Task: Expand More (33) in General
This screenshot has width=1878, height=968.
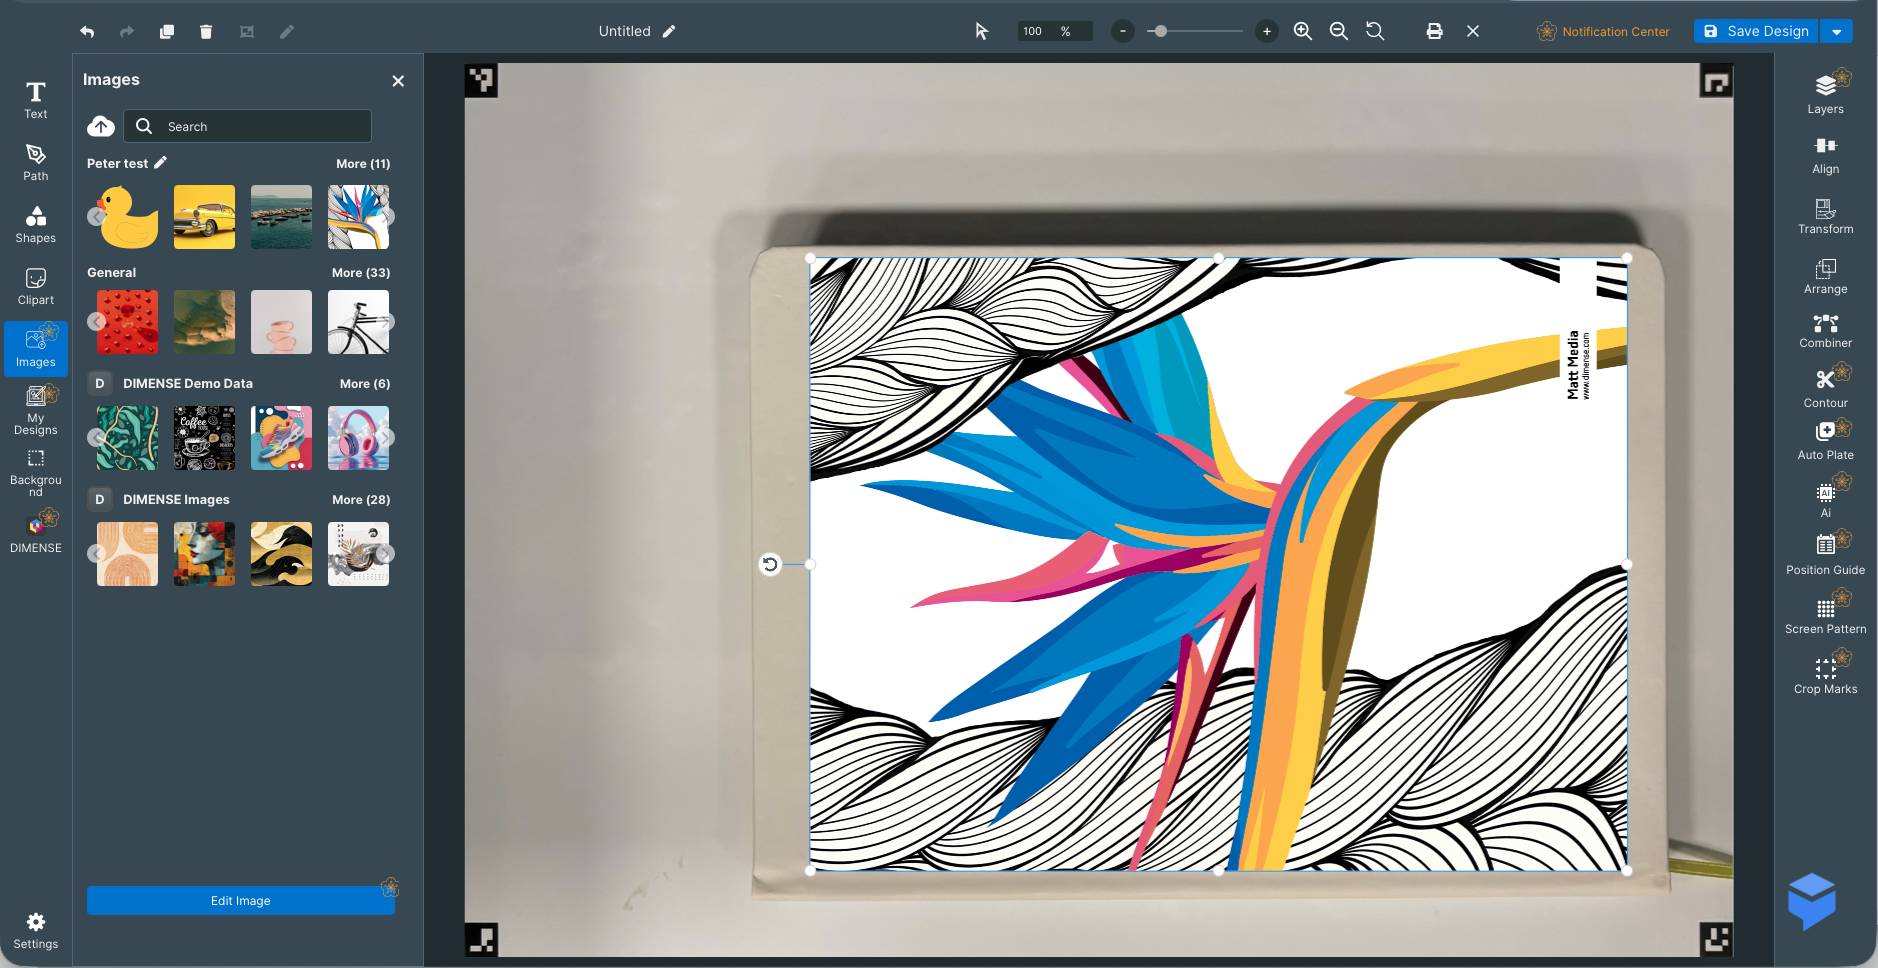Action: coord(361,273)
